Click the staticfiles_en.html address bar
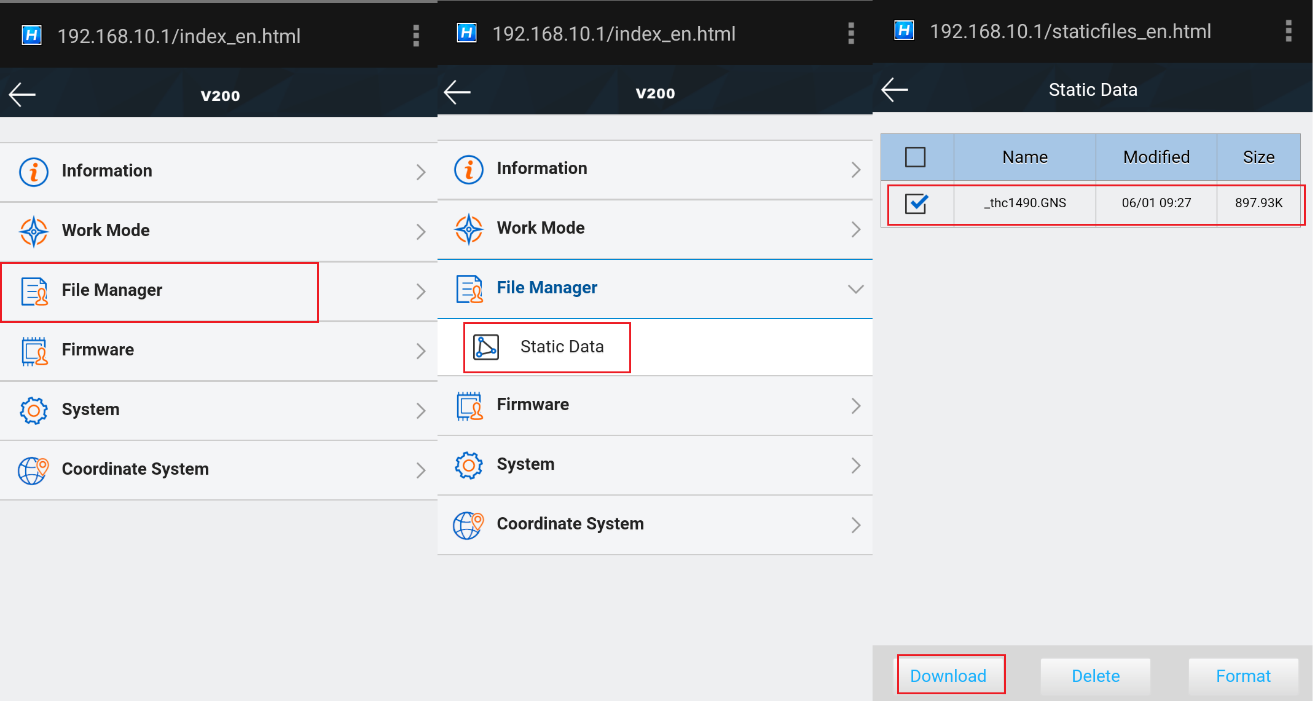The height and width of the screenshot is (701, 1315). pyautogui.click(x=1070, y=32)
